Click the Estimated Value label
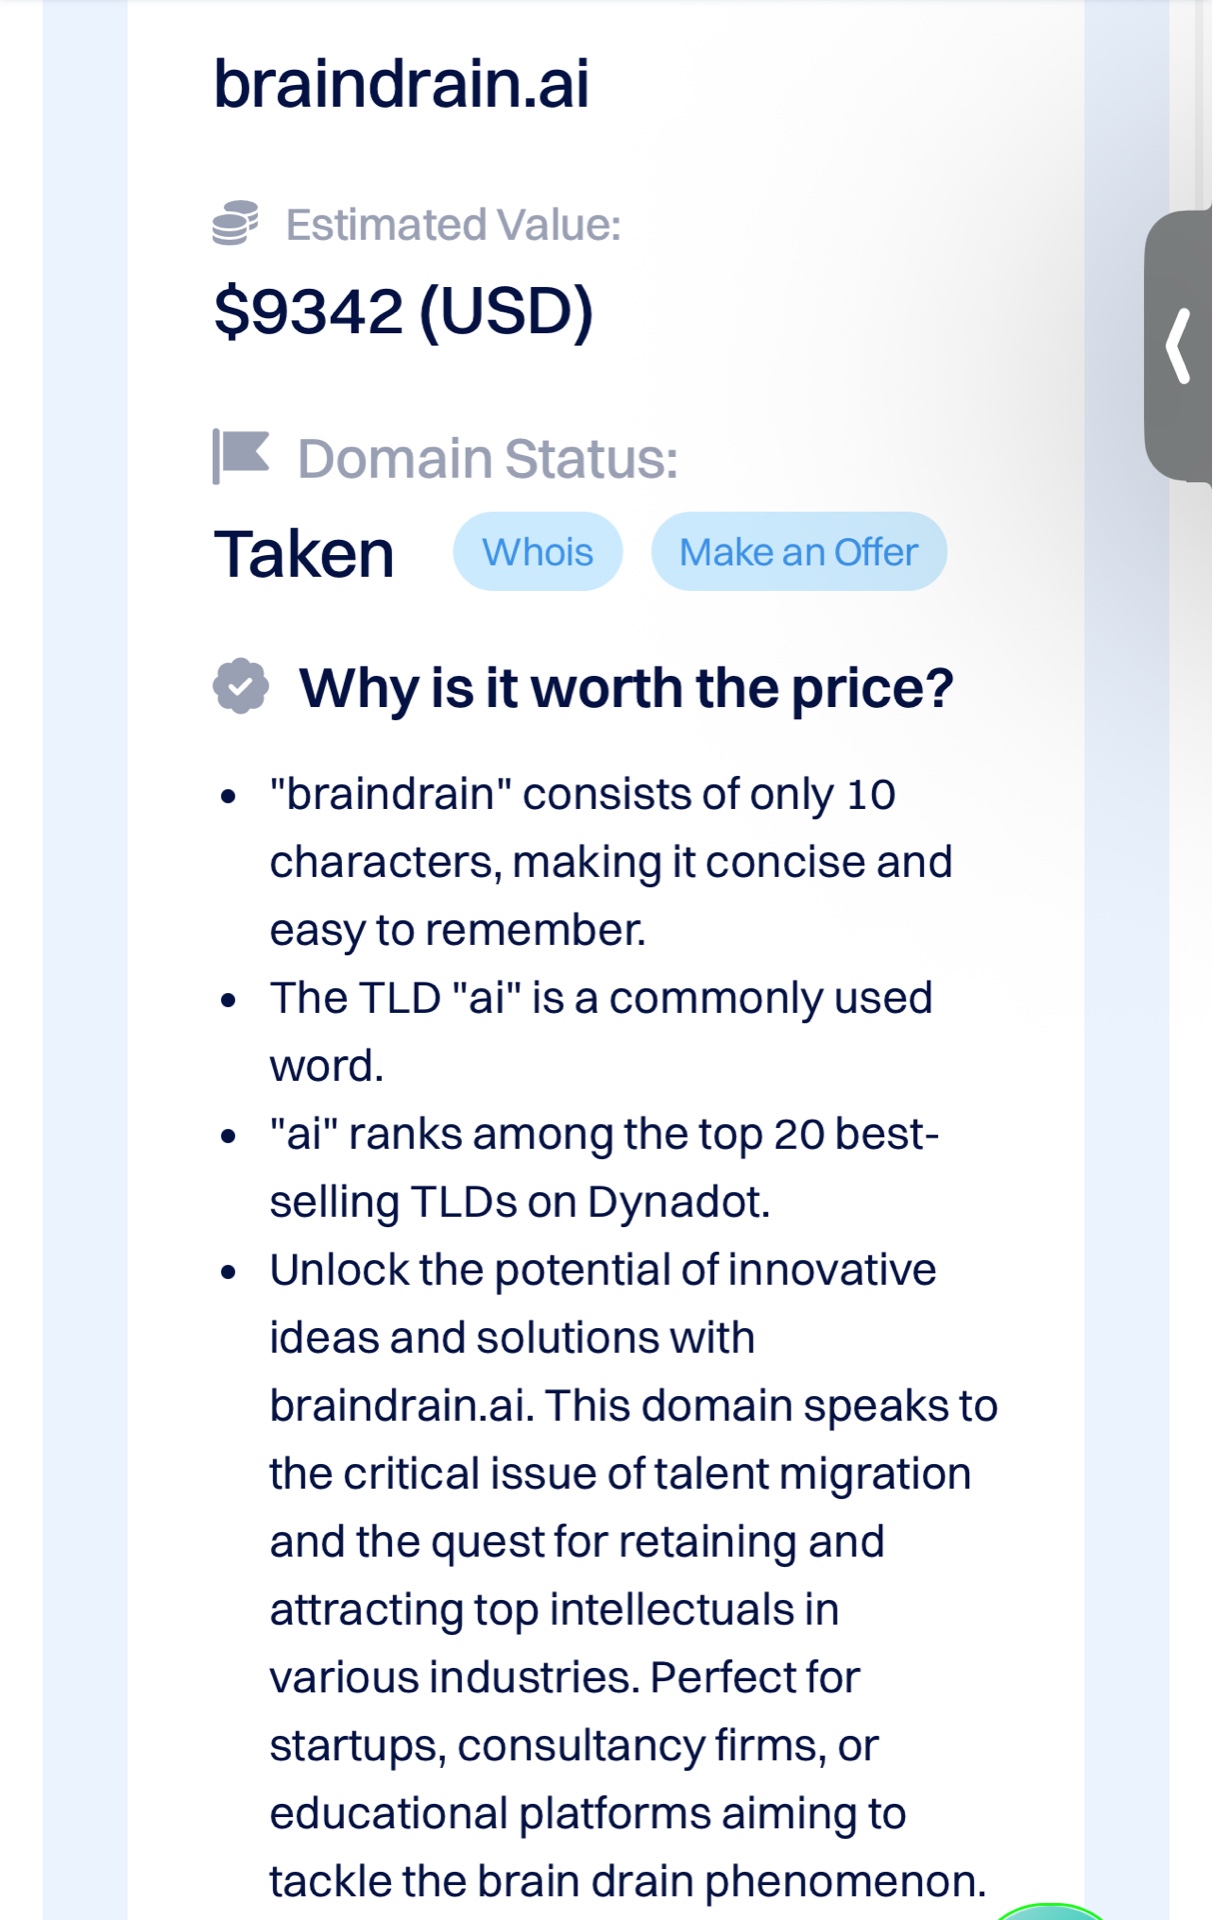 point(454,224)
